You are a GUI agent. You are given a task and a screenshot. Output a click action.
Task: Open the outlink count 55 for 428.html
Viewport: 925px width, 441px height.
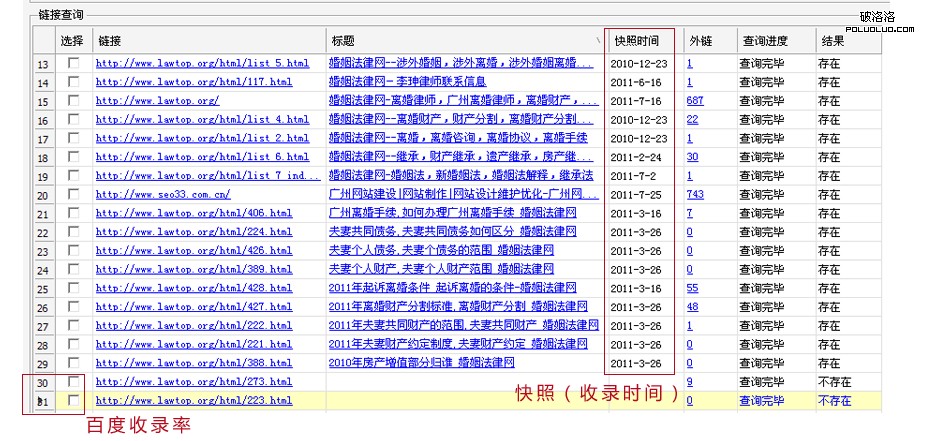click(x=692, y=288)
